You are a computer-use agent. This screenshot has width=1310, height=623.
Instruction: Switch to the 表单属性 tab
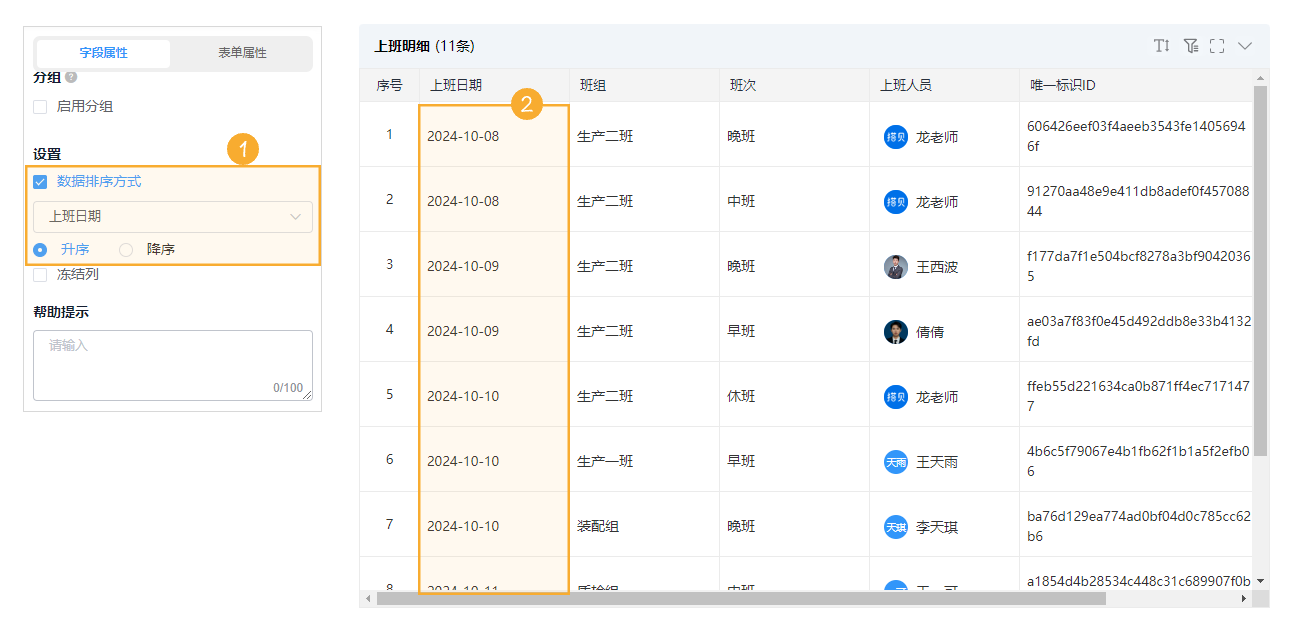pyautogui.click(x=242, y=53)
